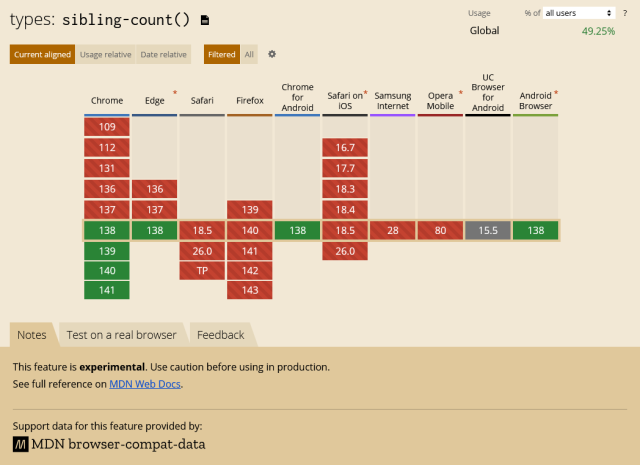Click the Edge notes asterisk

pyautogui.click(x=175, y=93)
